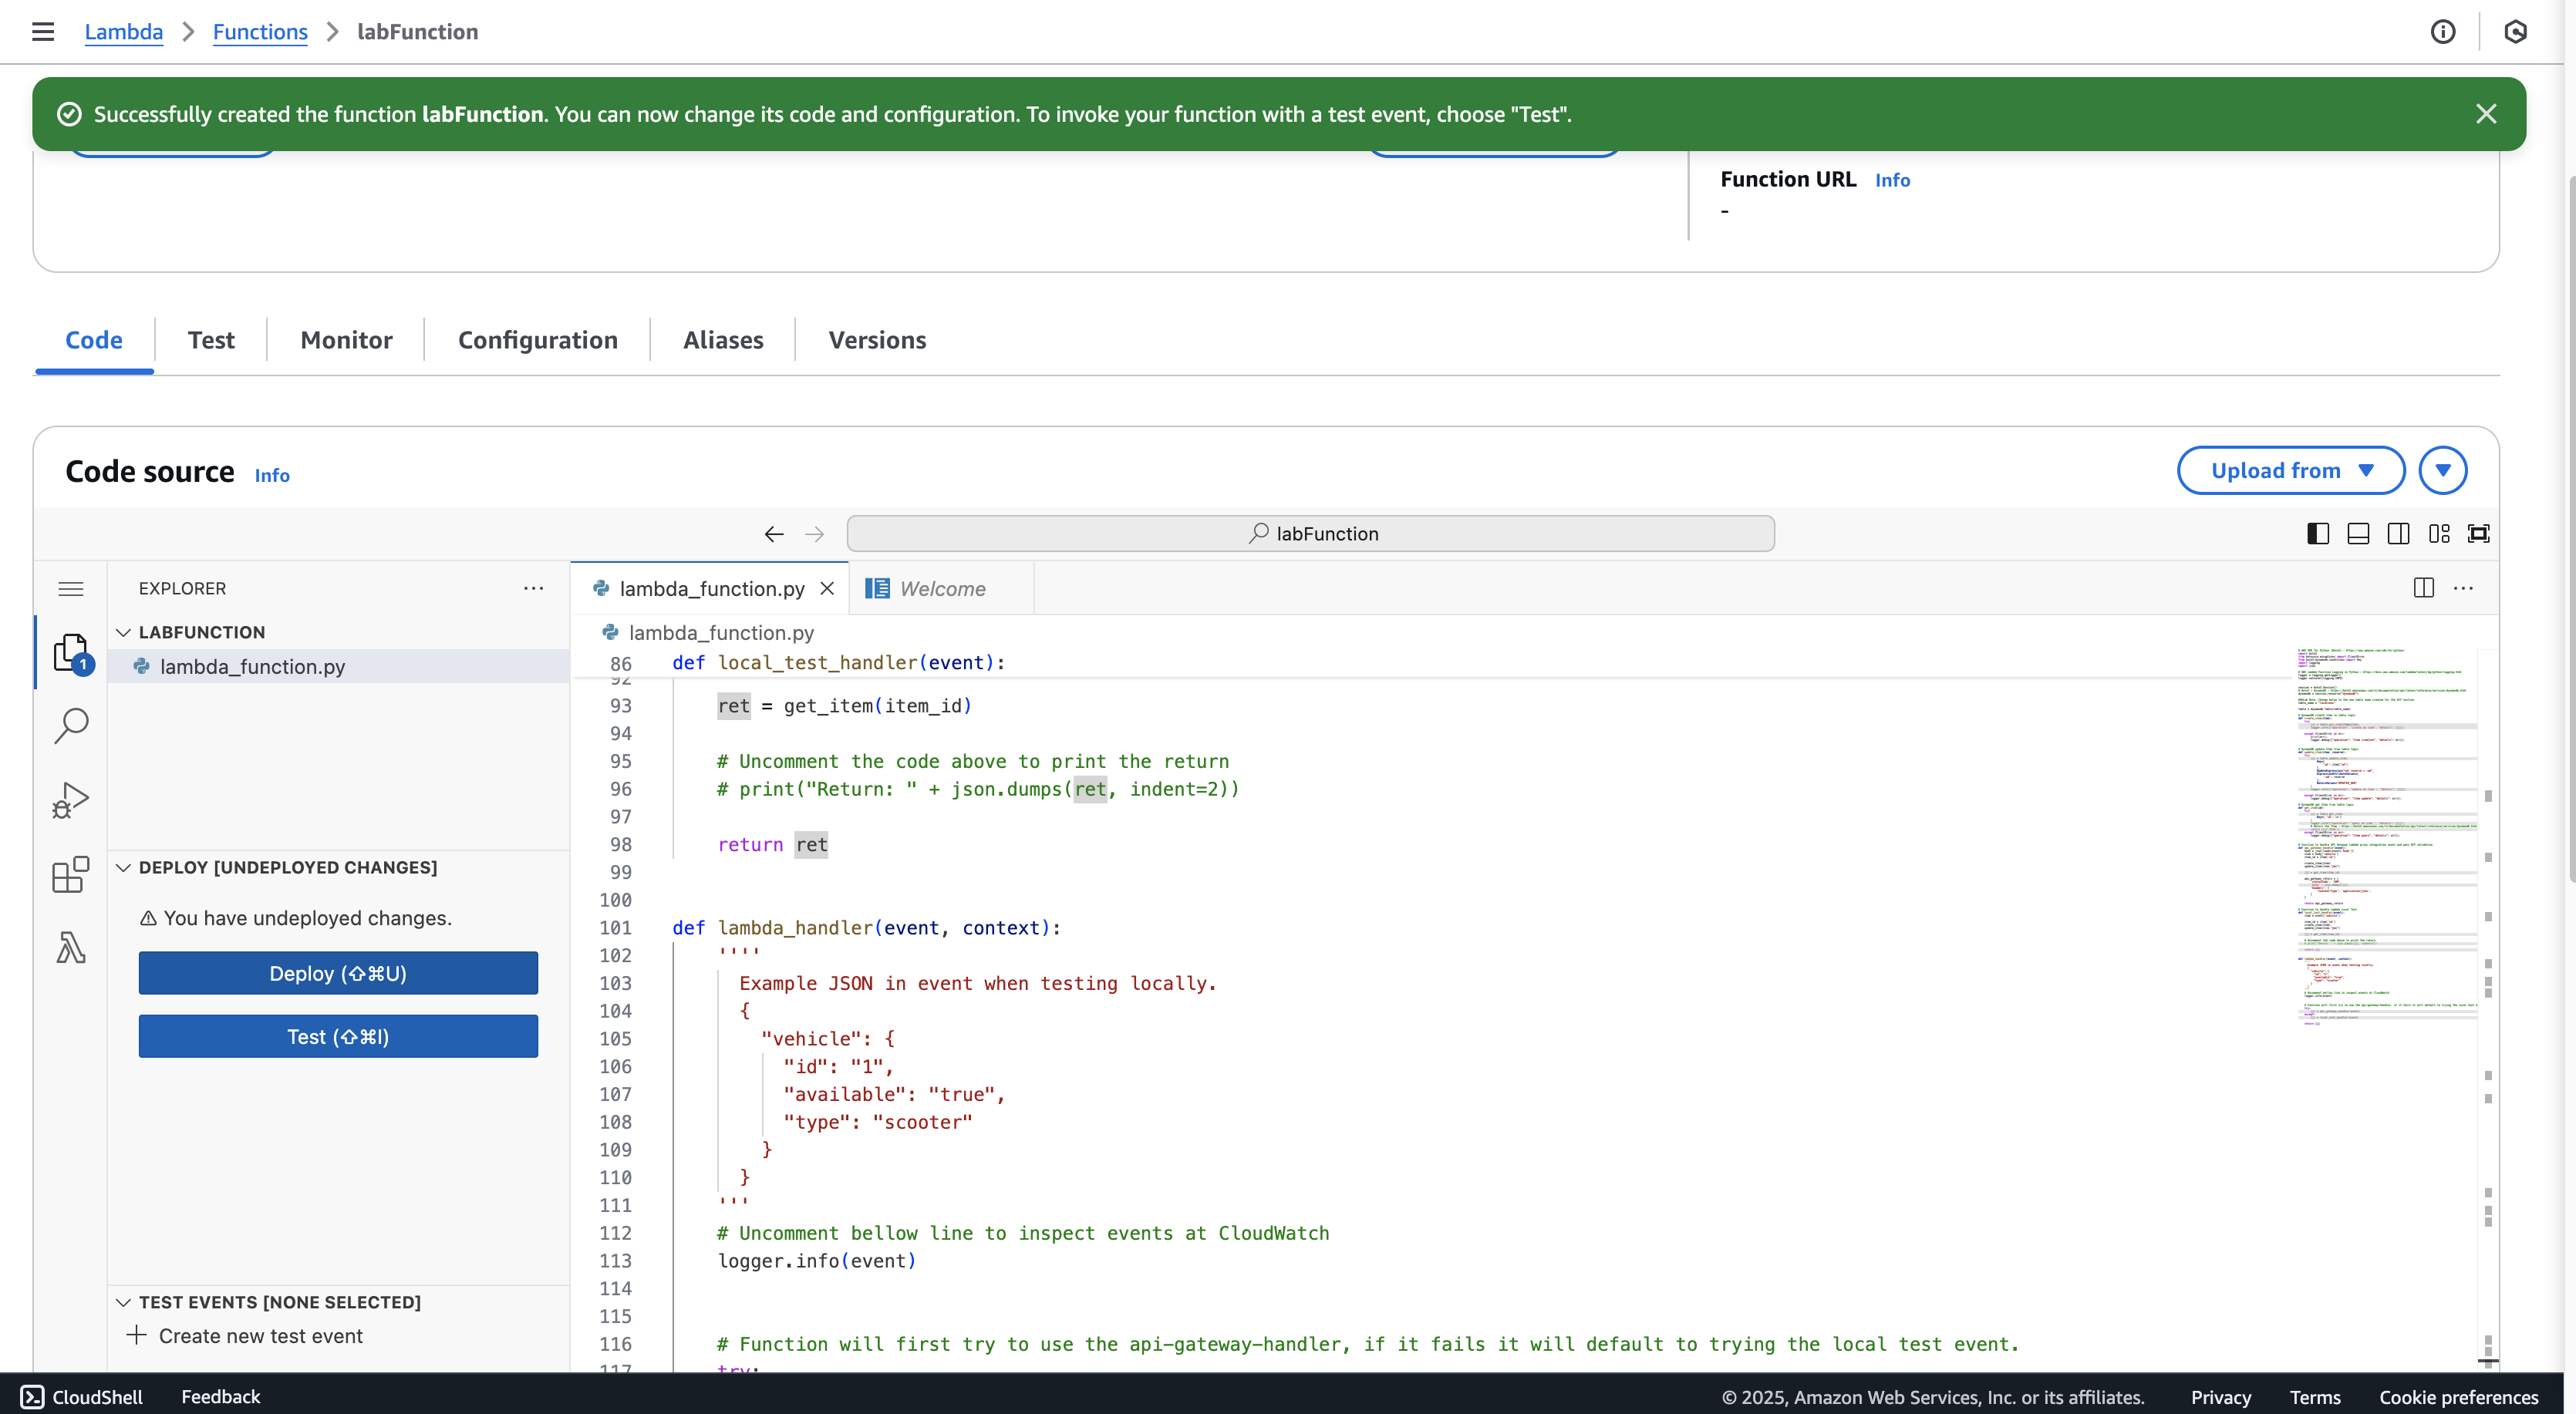This screenshot has width=2576, height=1414.
Task: Switch to the Monitor tab
Action: point(346,340)
